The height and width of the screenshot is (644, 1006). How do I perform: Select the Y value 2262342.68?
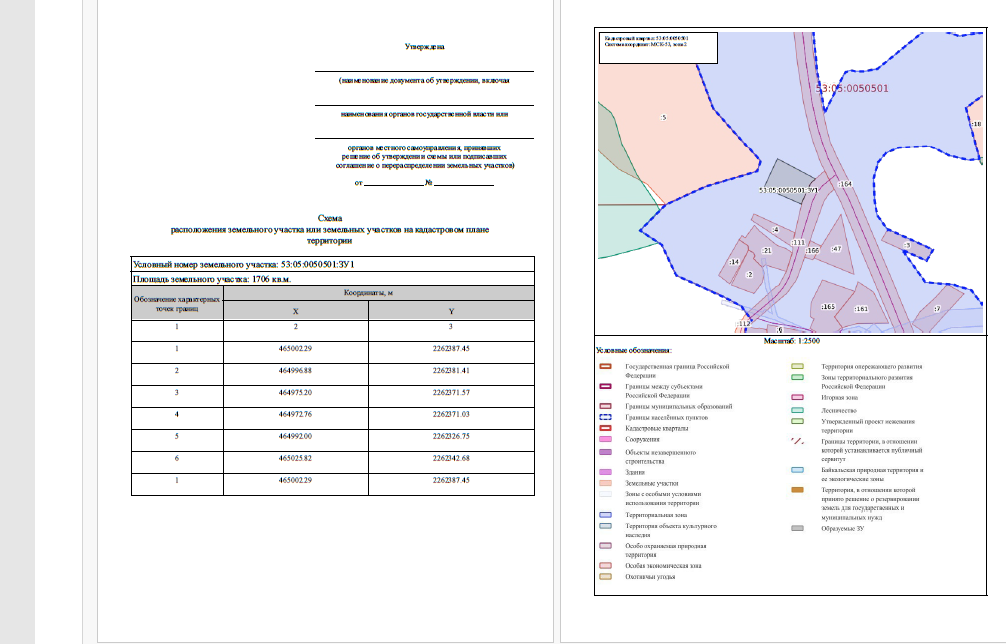point(451,459)
